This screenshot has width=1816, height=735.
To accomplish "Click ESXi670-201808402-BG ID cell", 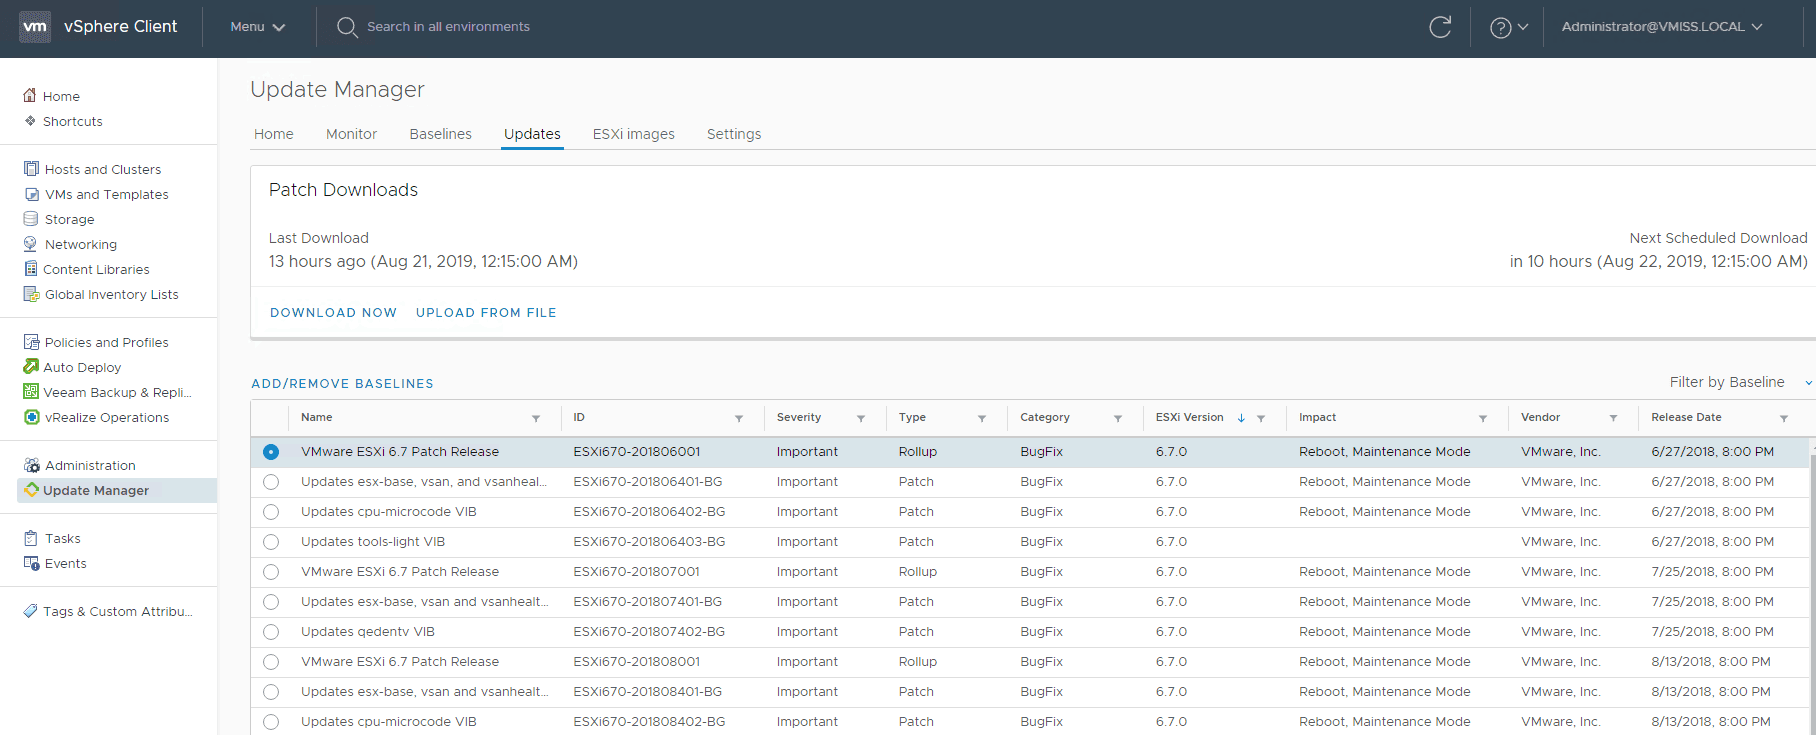I will coord(649,722).
